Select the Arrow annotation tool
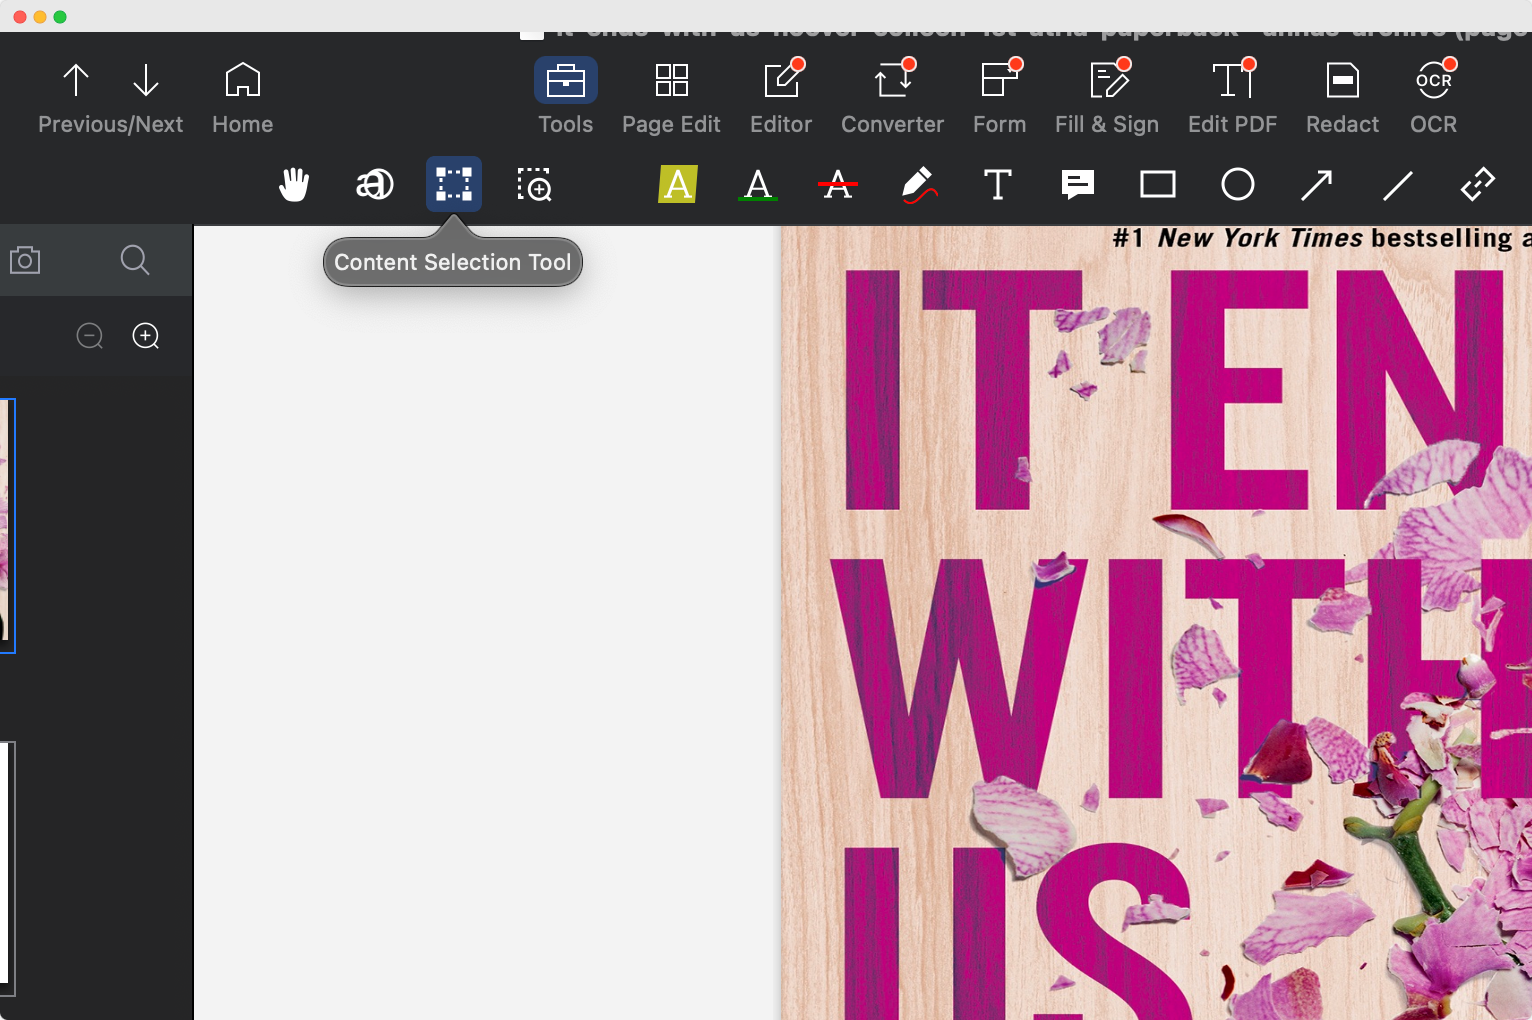Viewport: 1532px width, 1020px height. pyautogui.click(x=1317, y=185)
